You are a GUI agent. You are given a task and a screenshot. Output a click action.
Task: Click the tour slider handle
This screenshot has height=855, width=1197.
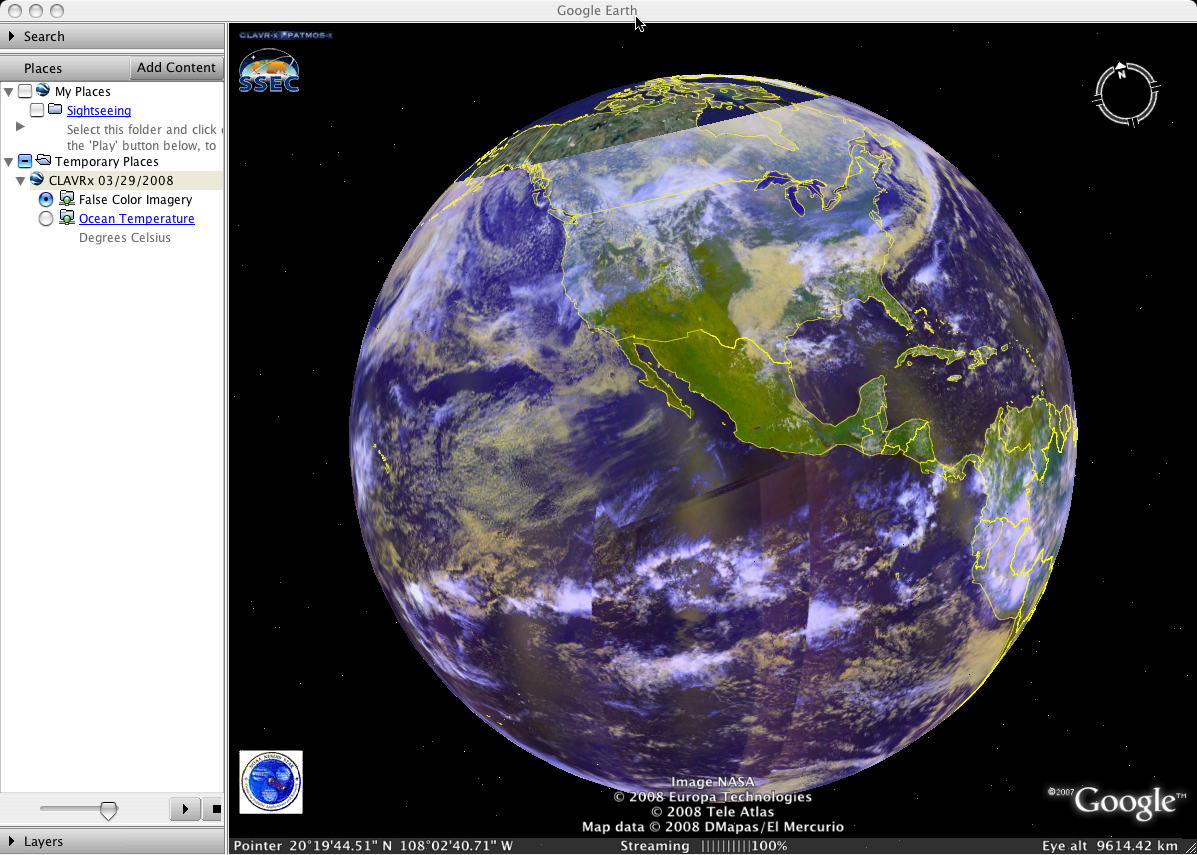coord(109,809)
